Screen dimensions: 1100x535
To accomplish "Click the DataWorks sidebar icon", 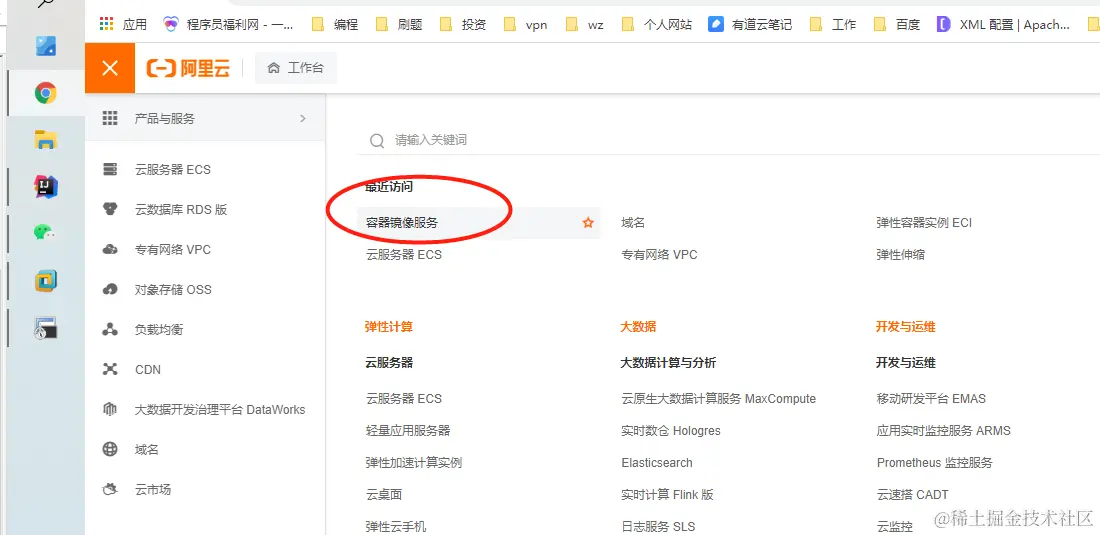I will pos(109,409).
